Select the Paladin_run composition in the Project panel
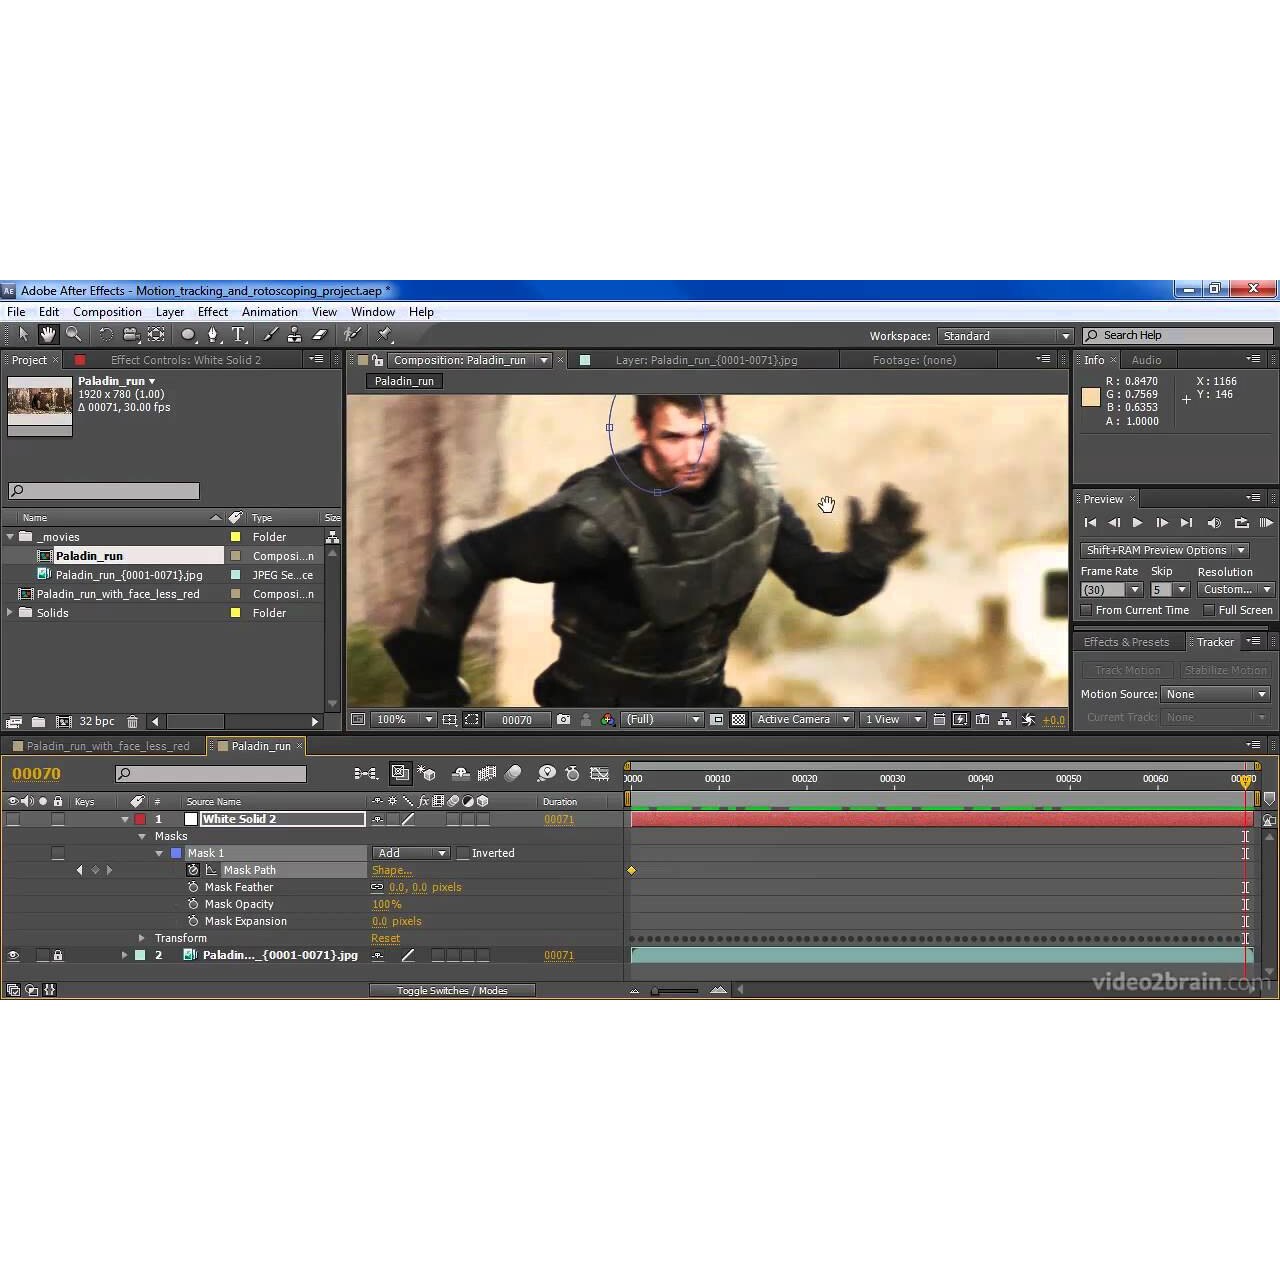 [x=91, y=555]
